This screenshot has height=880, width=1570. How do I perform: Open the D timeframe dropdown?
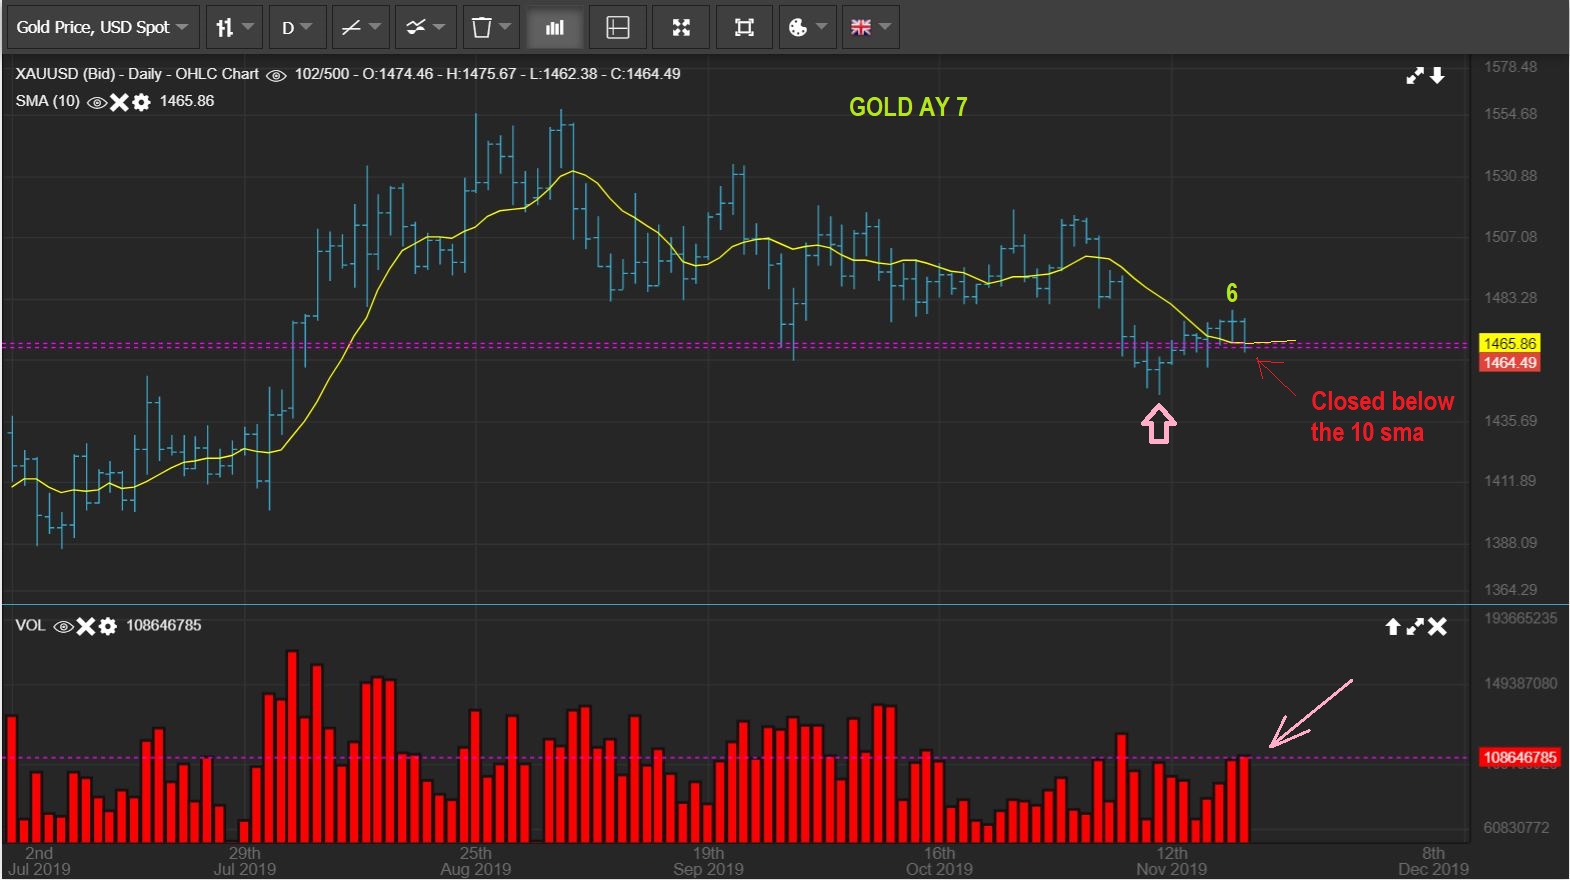296,28
